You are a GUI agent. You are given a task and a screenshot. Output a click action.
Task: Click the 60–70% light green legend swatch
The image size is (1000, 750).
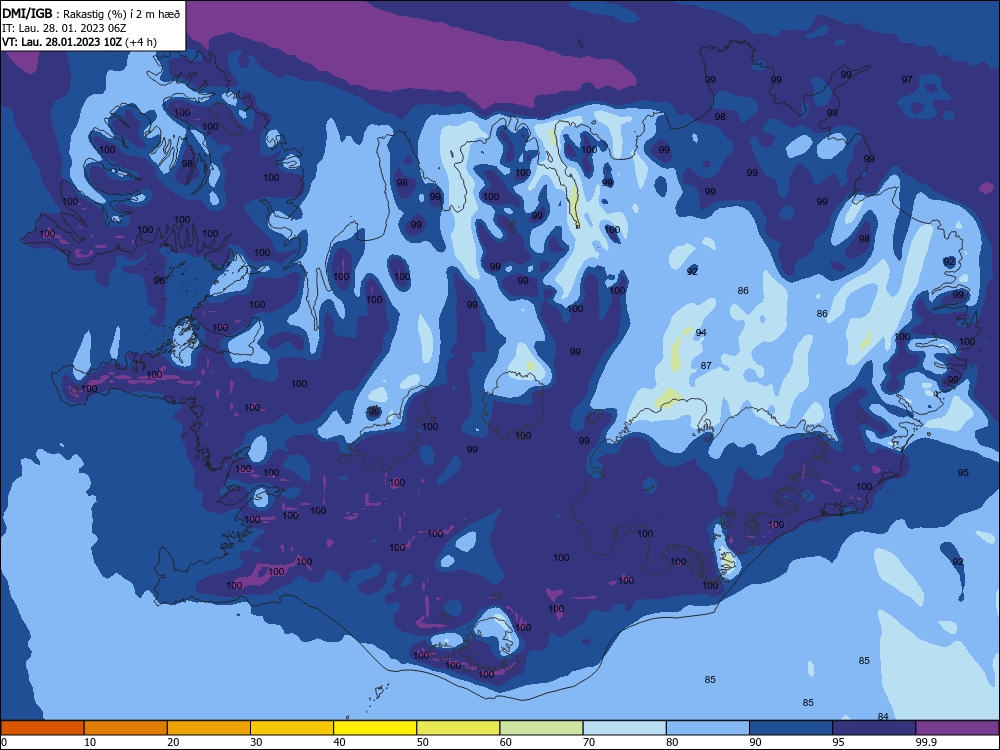click(541, 728)
